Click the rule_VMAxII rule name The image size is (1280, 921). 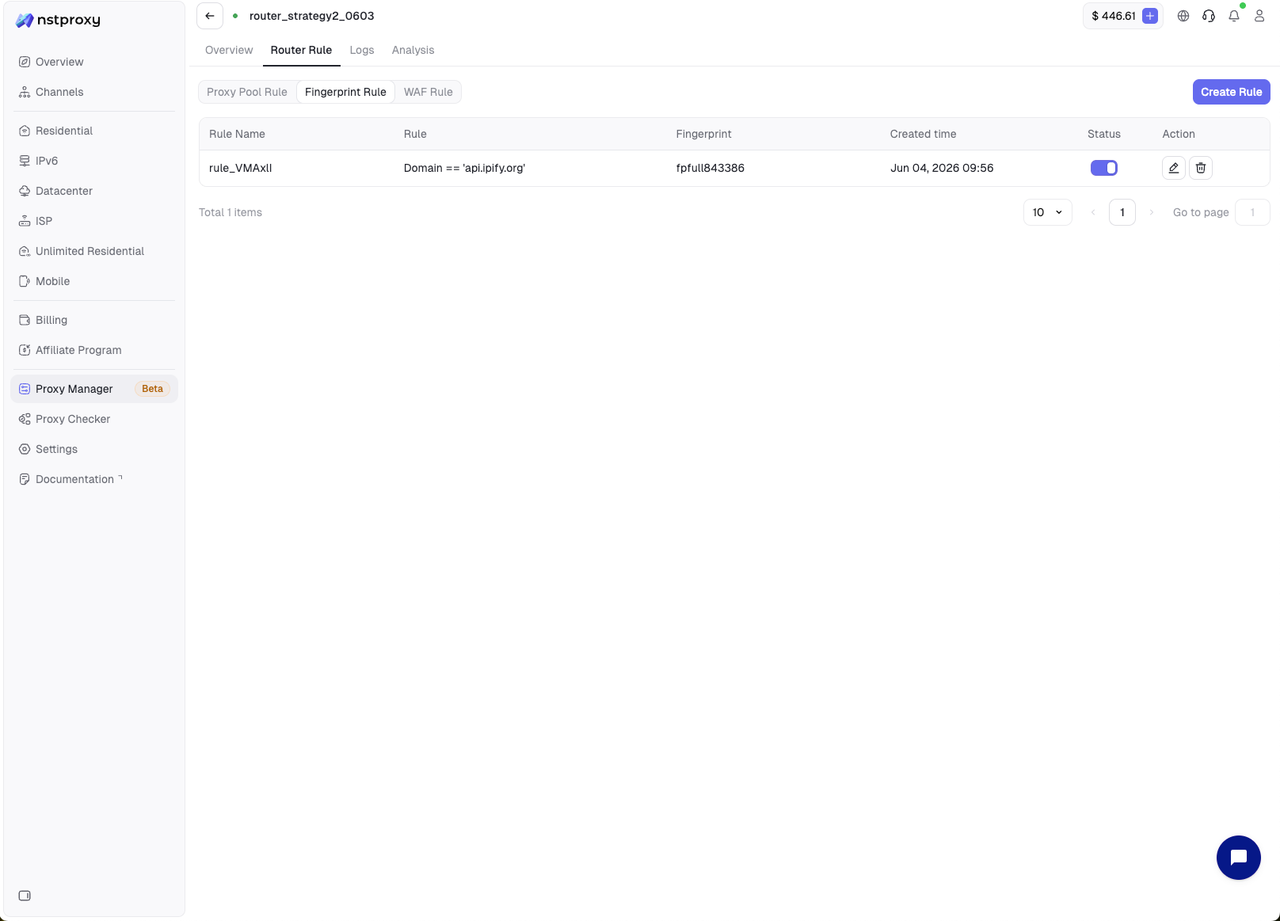coord(240,168)
